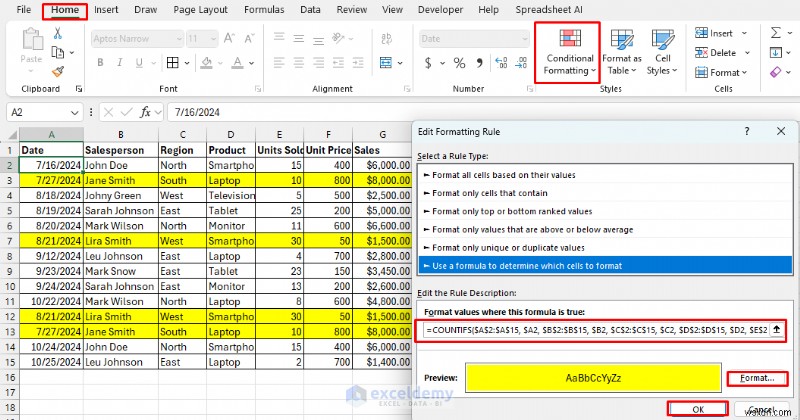Screen dimensions: 800x420
Task: Click Insert cells button
Action: pyautogui.click(x=720, y=33)
